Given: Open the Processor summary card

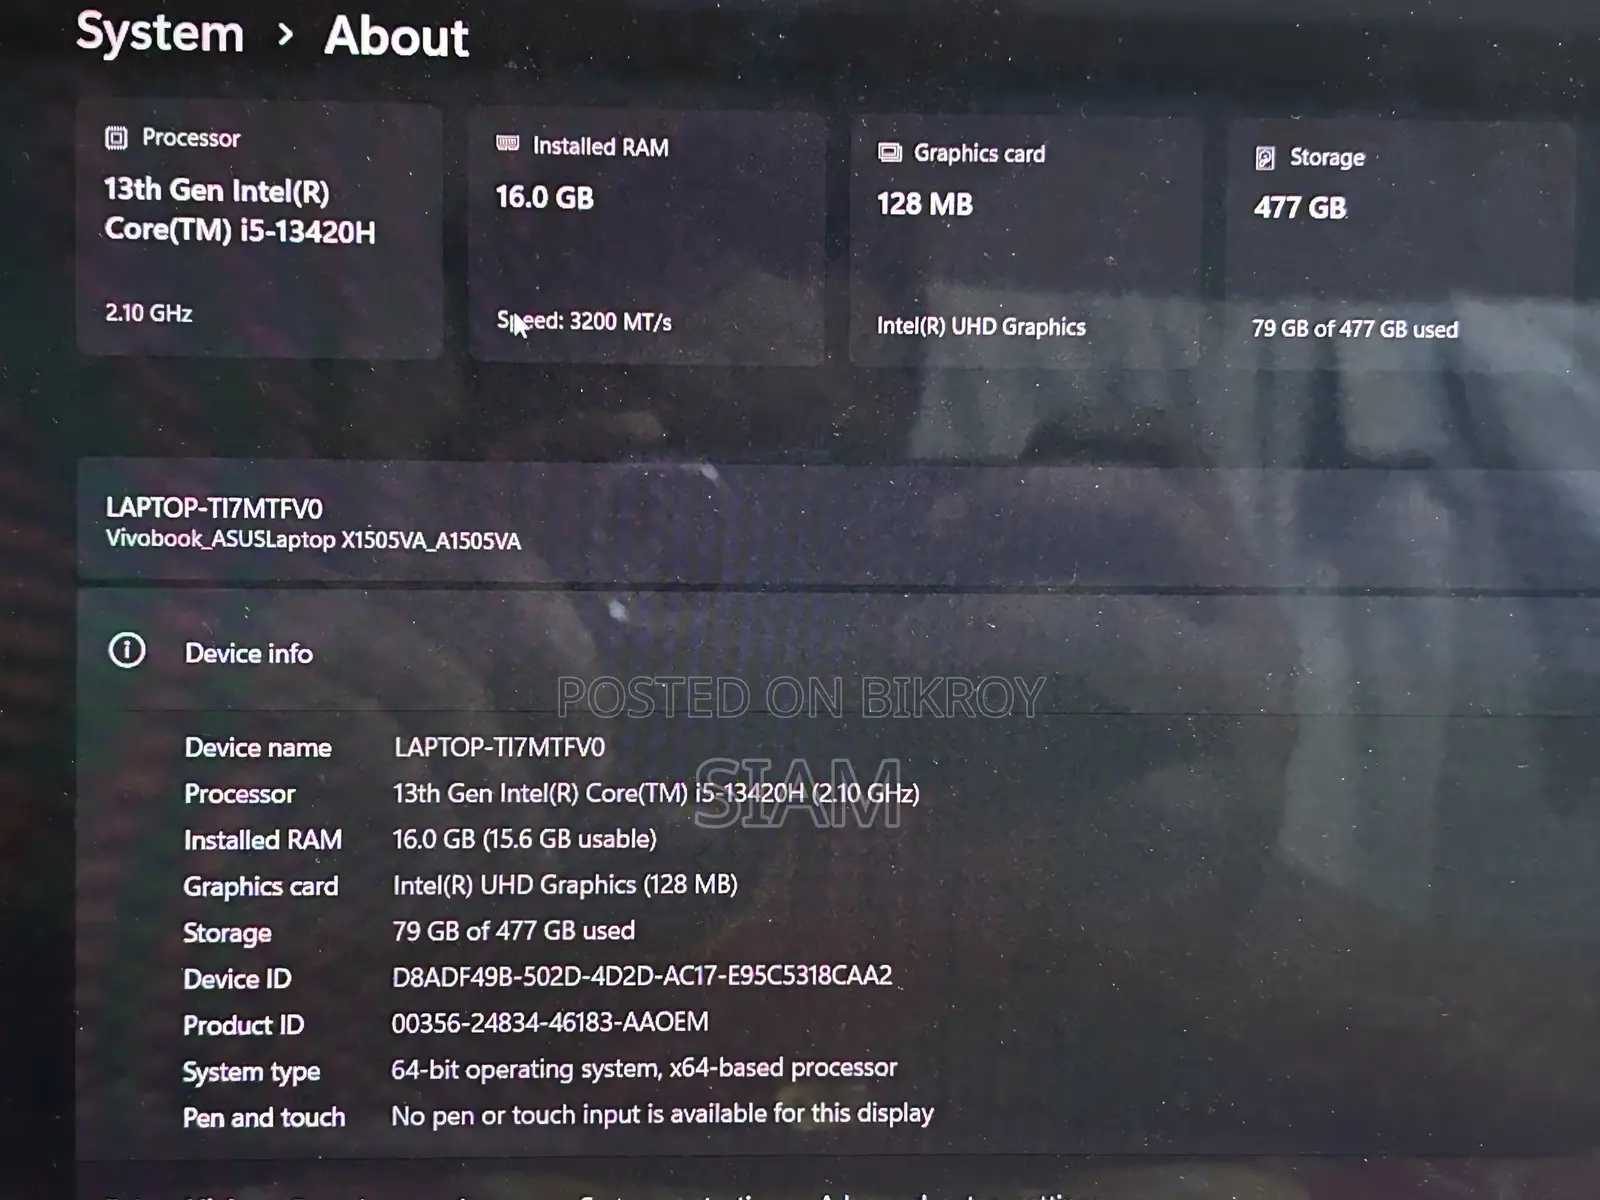Looking at the screenshot, I should (260, 230).
